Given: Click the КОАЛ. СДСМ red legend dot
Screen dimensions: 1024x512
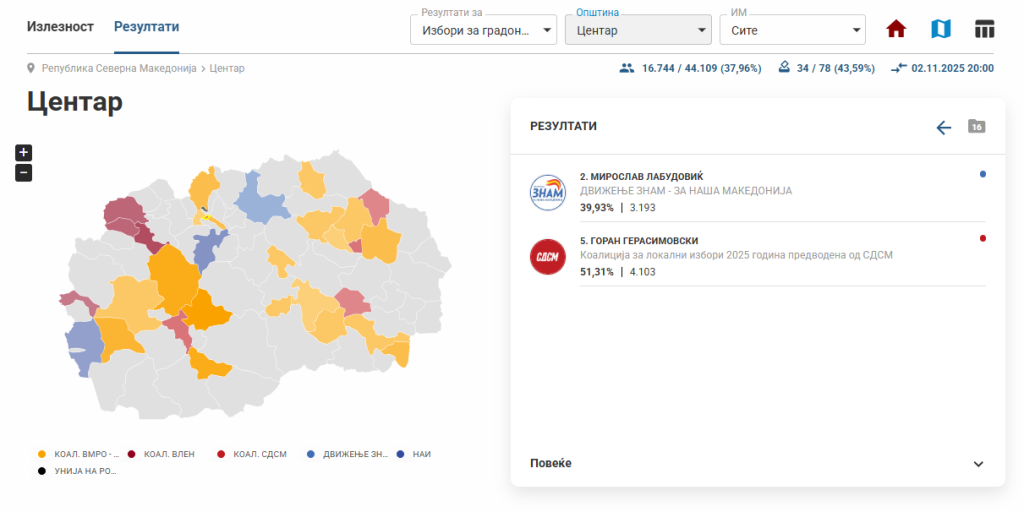Looking at the screenshot, I should pyautogui.click(x=220, y=454).
